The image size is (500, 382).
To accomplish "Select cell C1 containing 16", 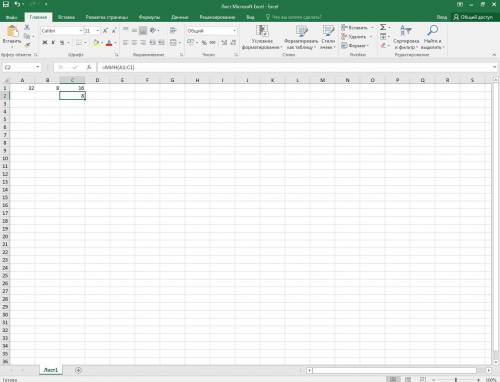I will 72,88.
